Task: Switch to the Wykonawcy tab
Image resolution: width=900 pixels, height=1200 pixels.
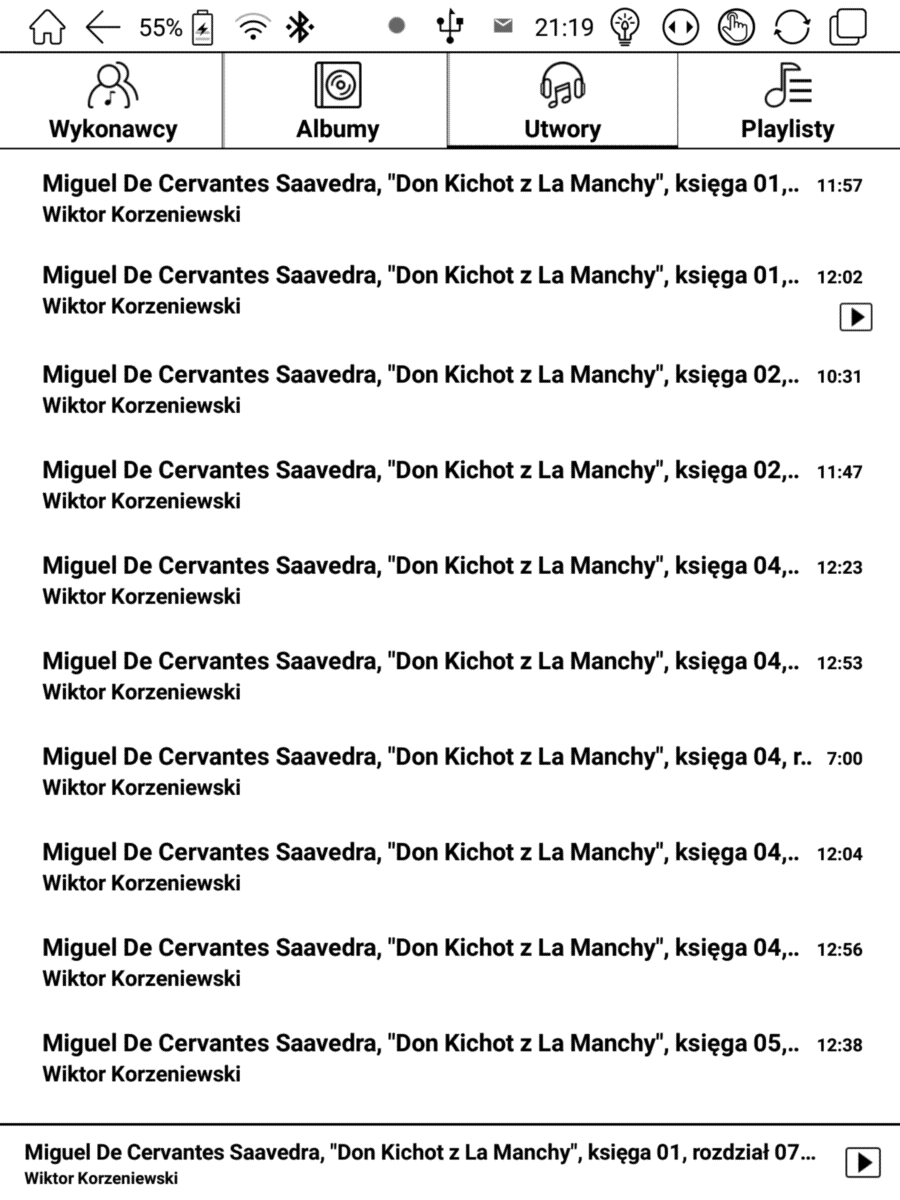Action: pyautogui.click(x=113, y=100)
